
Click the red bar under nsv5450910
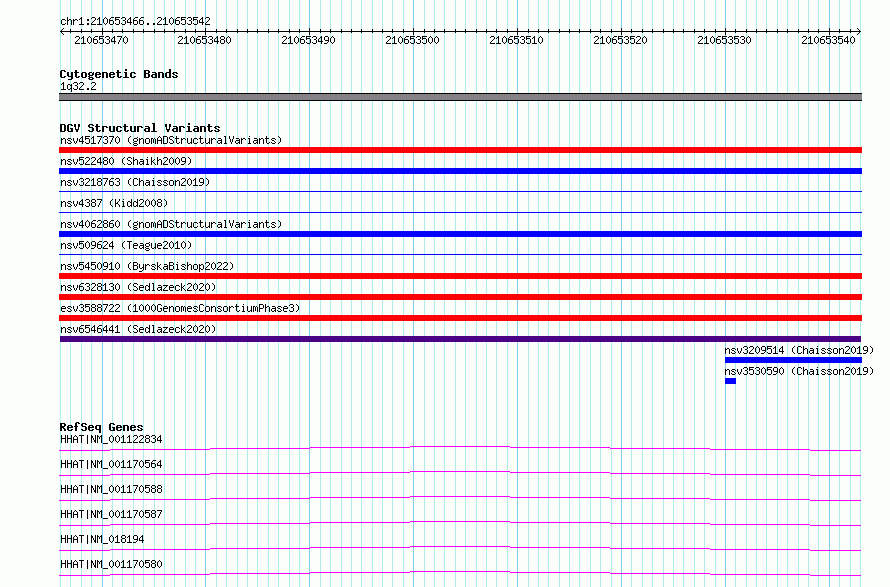pyautogui.click(x=460, y=276)
